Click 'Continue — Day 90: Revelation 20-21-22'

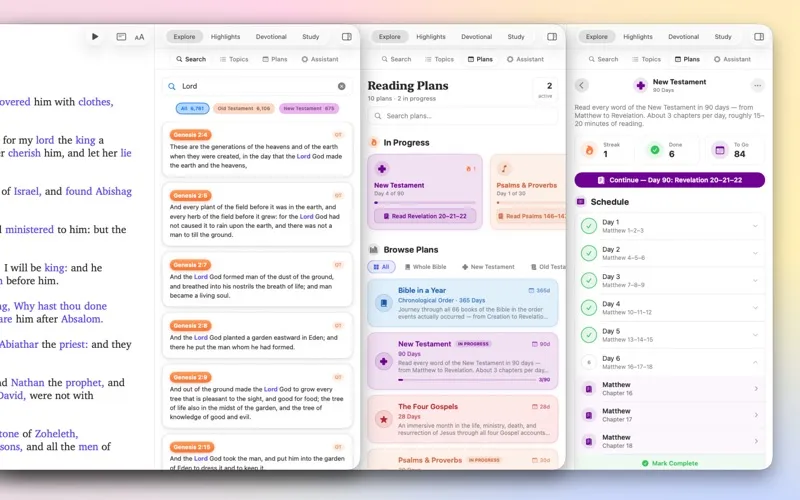670,180
